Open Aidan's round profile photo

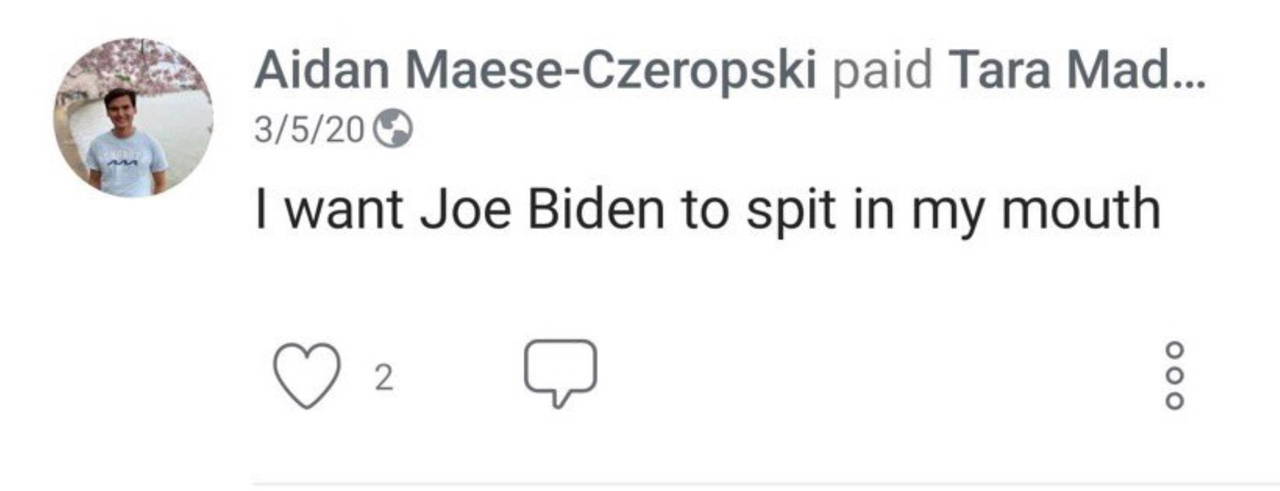pyautogui.click(x=133, y=117)
